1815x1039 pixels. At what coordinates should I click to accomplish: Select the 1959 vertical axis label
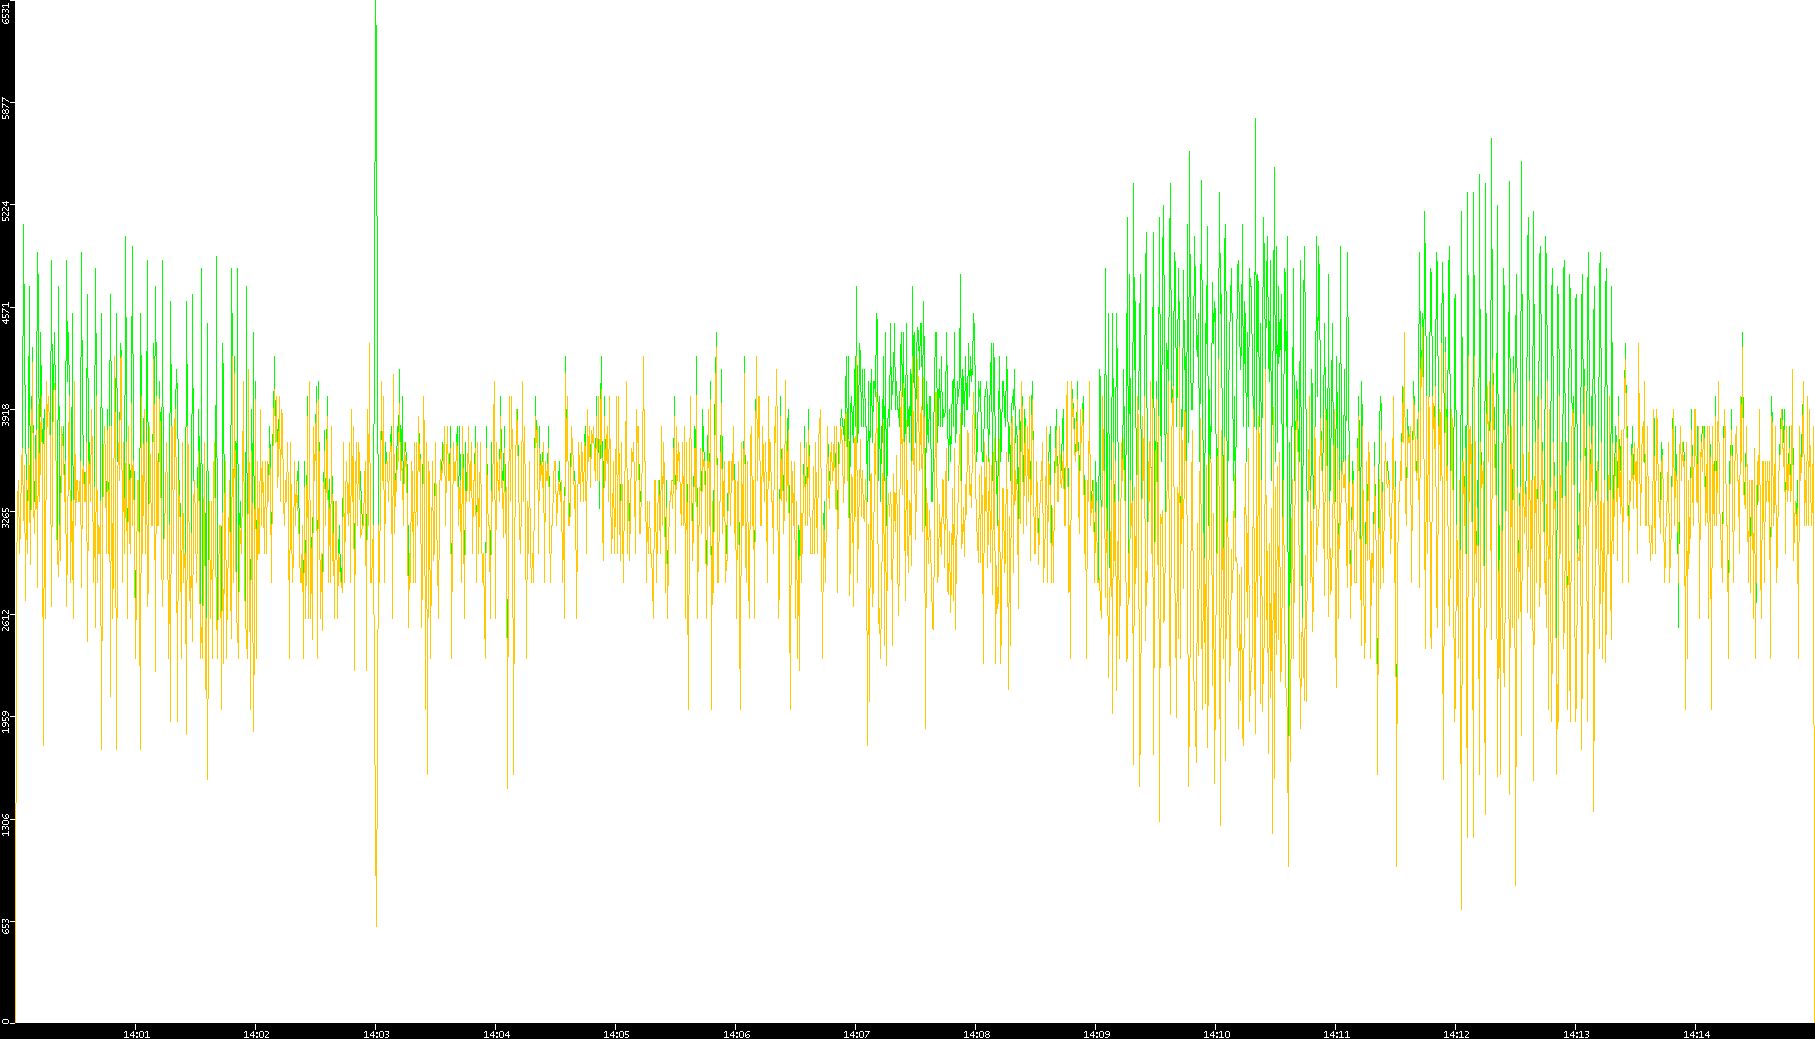tap(6, 721)
